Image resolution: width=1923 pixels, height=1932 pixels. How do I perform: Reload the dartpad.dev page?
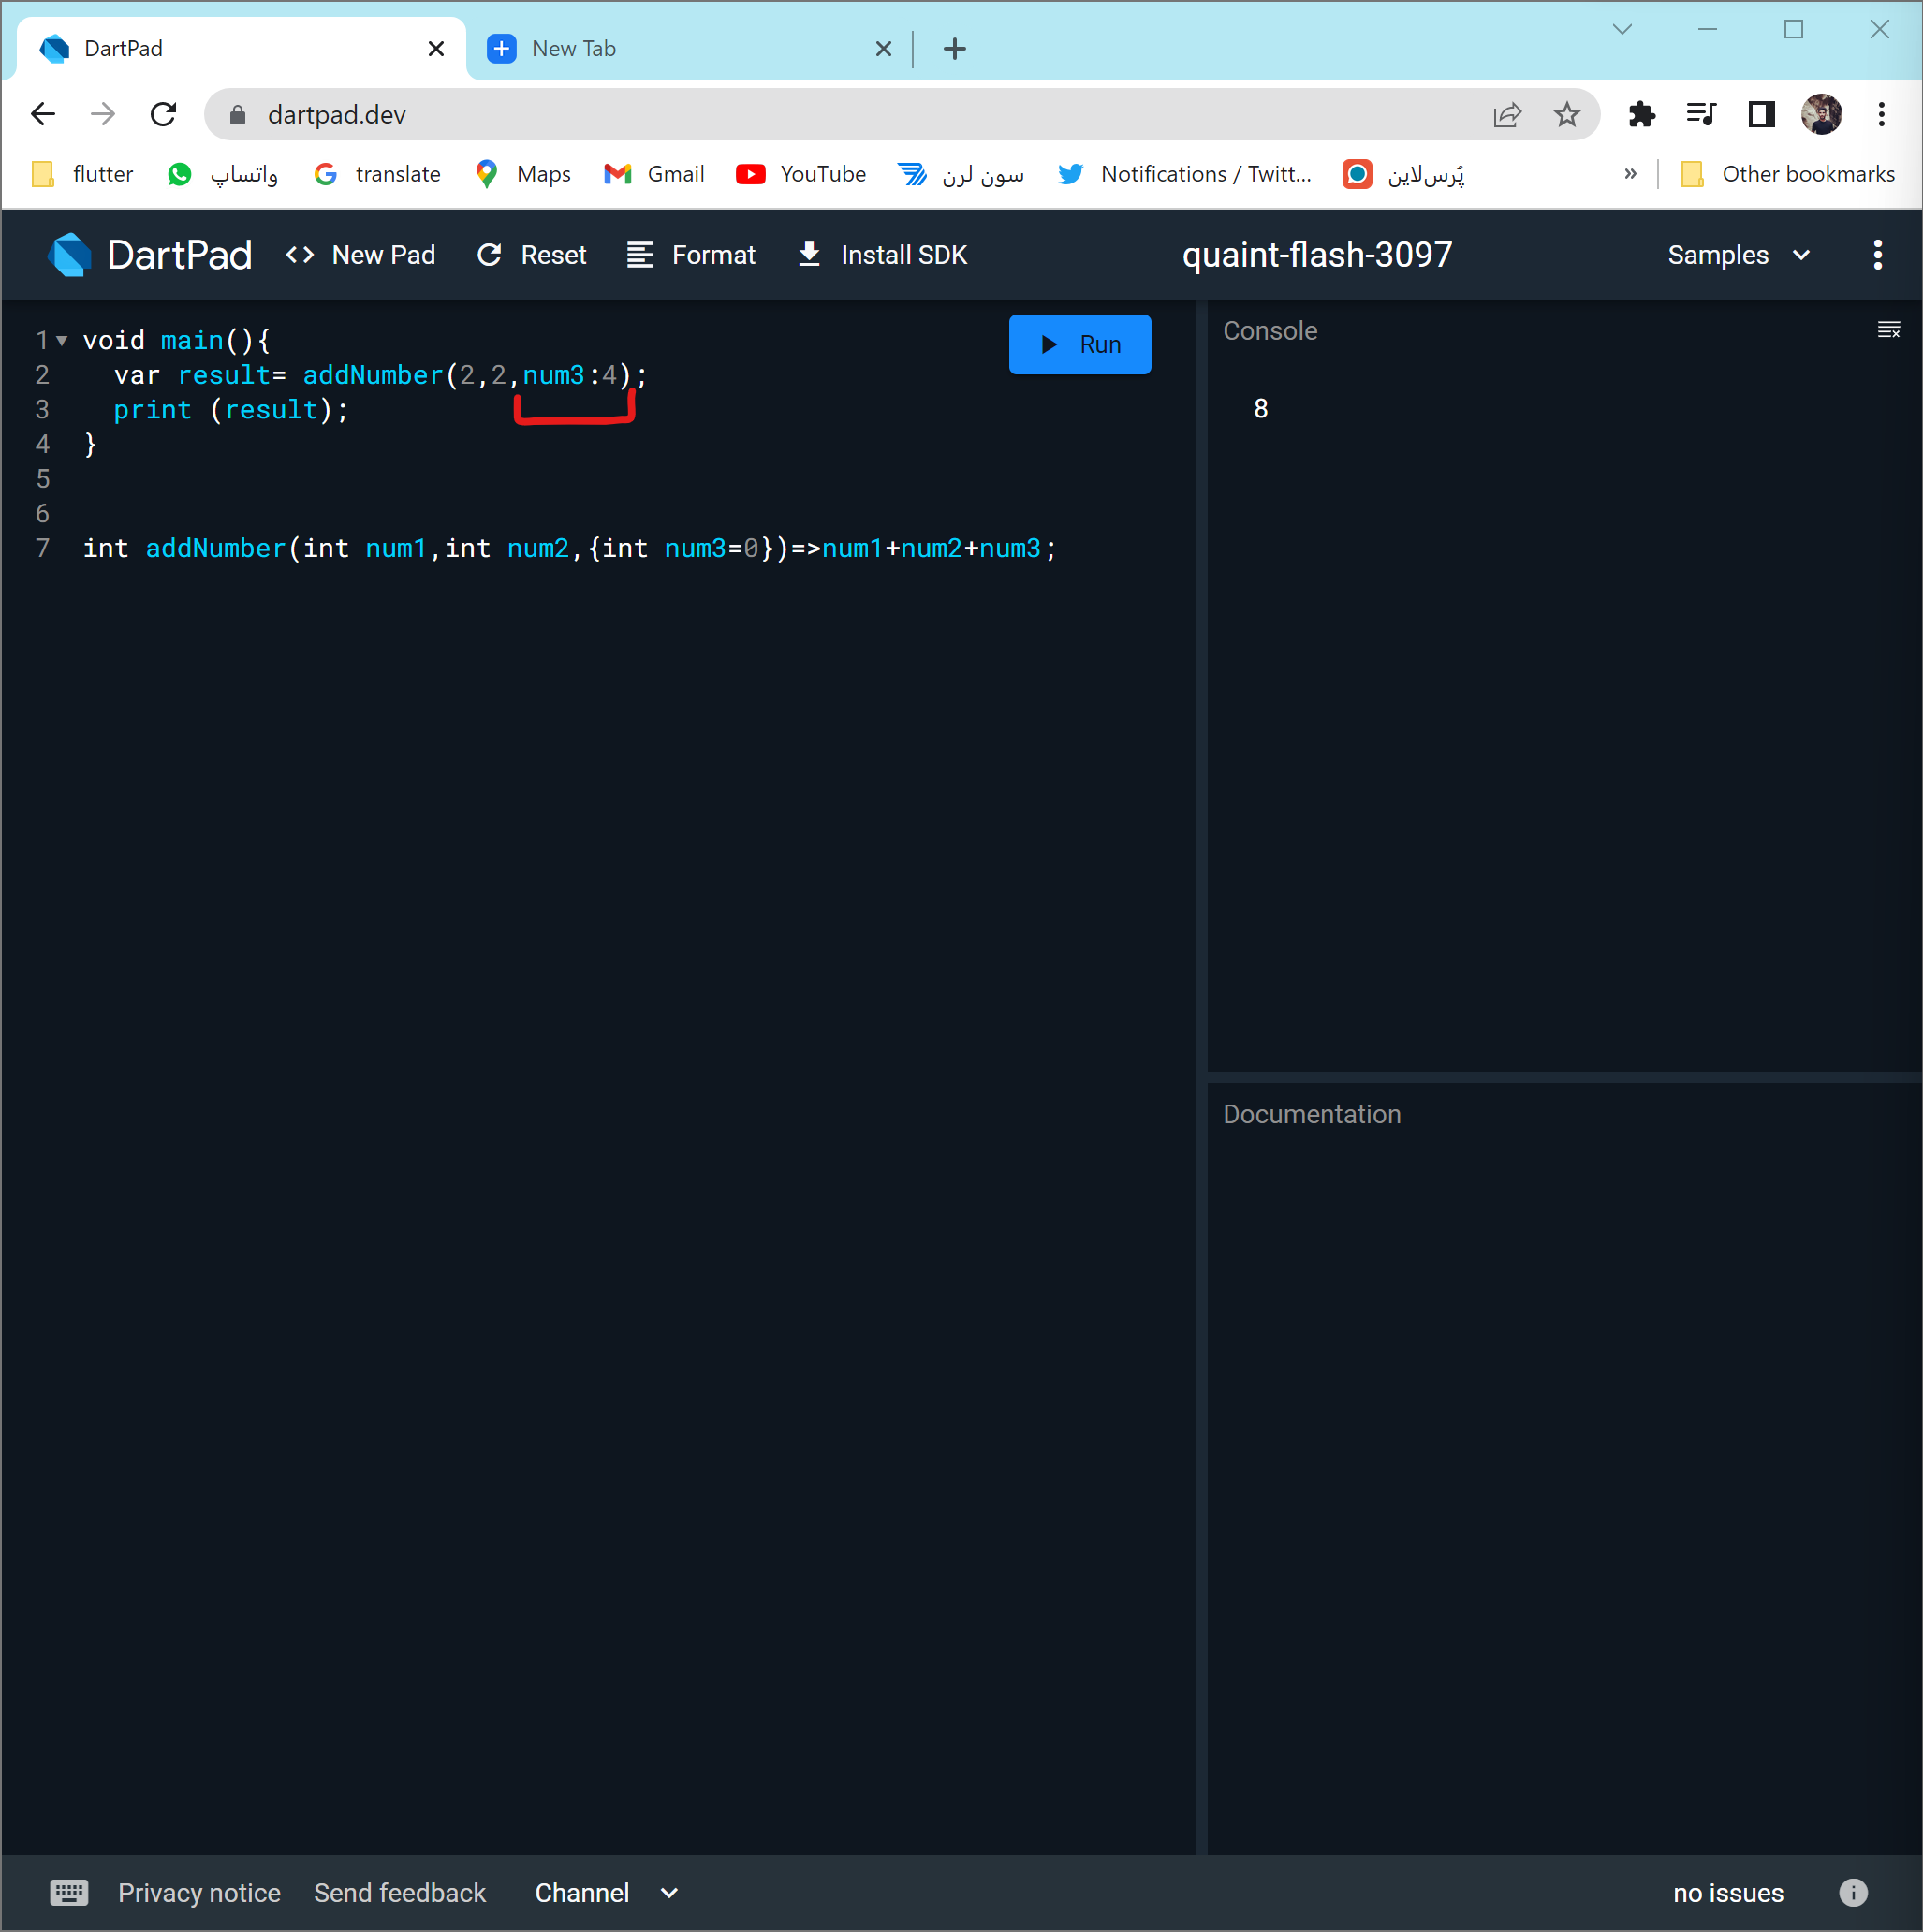(x=163, y=114)
